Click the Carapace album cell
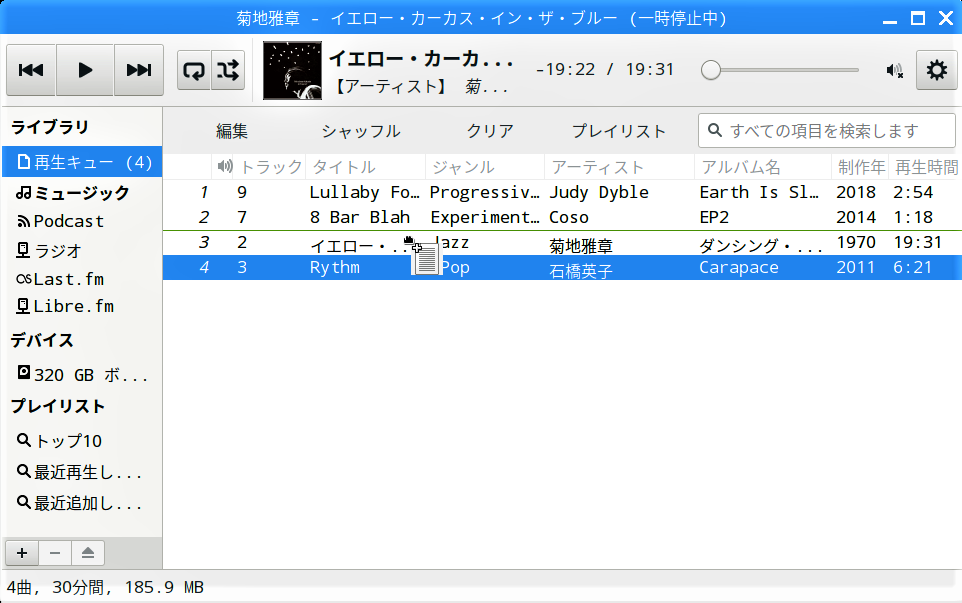 [x=739, y=267]
